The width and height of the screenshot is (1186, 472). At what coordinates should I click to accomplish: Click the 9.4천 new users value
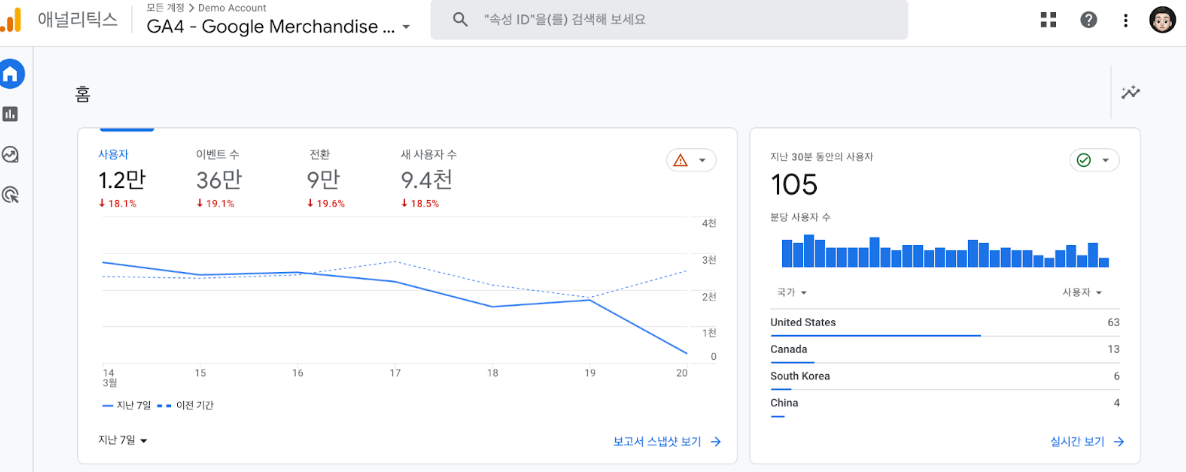click(x=427, y=180)
